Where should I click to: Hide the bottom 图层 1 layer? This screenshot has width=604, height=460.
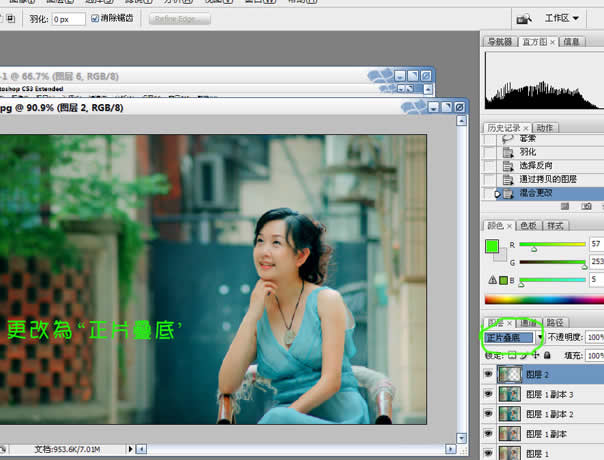489,453
